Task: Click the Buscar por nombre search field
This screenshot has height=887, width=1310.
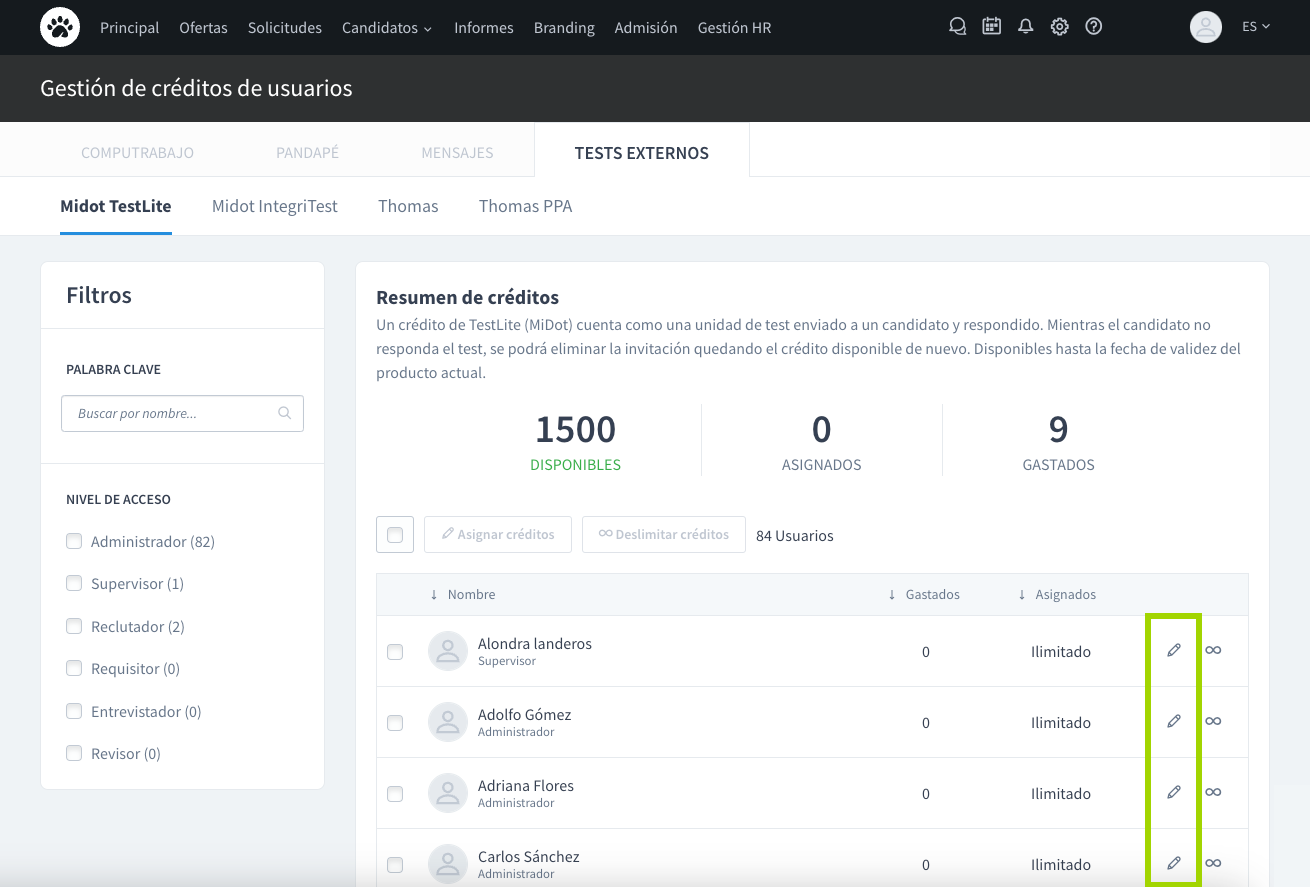Action: pos(172,414)
